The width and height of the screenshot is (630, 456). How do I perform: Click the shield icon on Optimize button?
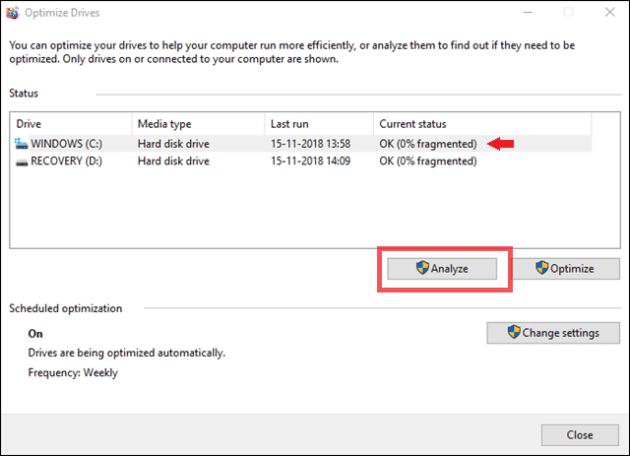[x=542, y=268]
